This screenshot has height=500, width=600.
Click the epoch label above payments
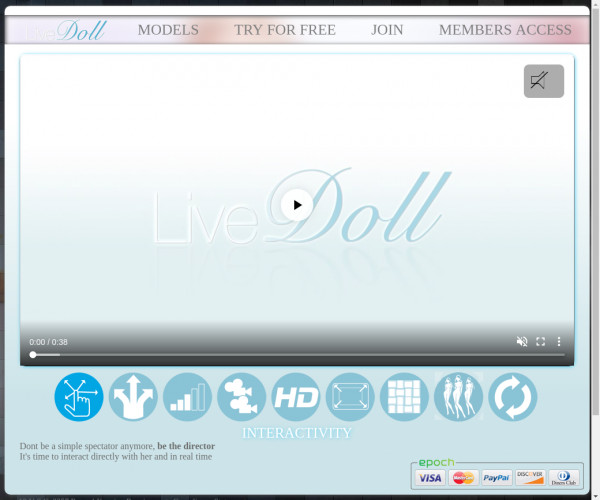[x=436, y=463]
